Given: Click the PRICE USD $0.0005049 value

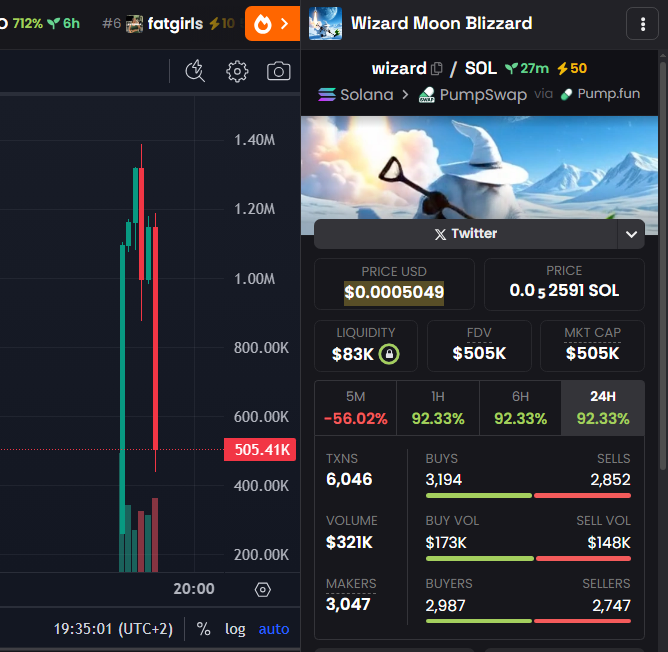Looking at the screenshot, I should click(x=394, y=292).
